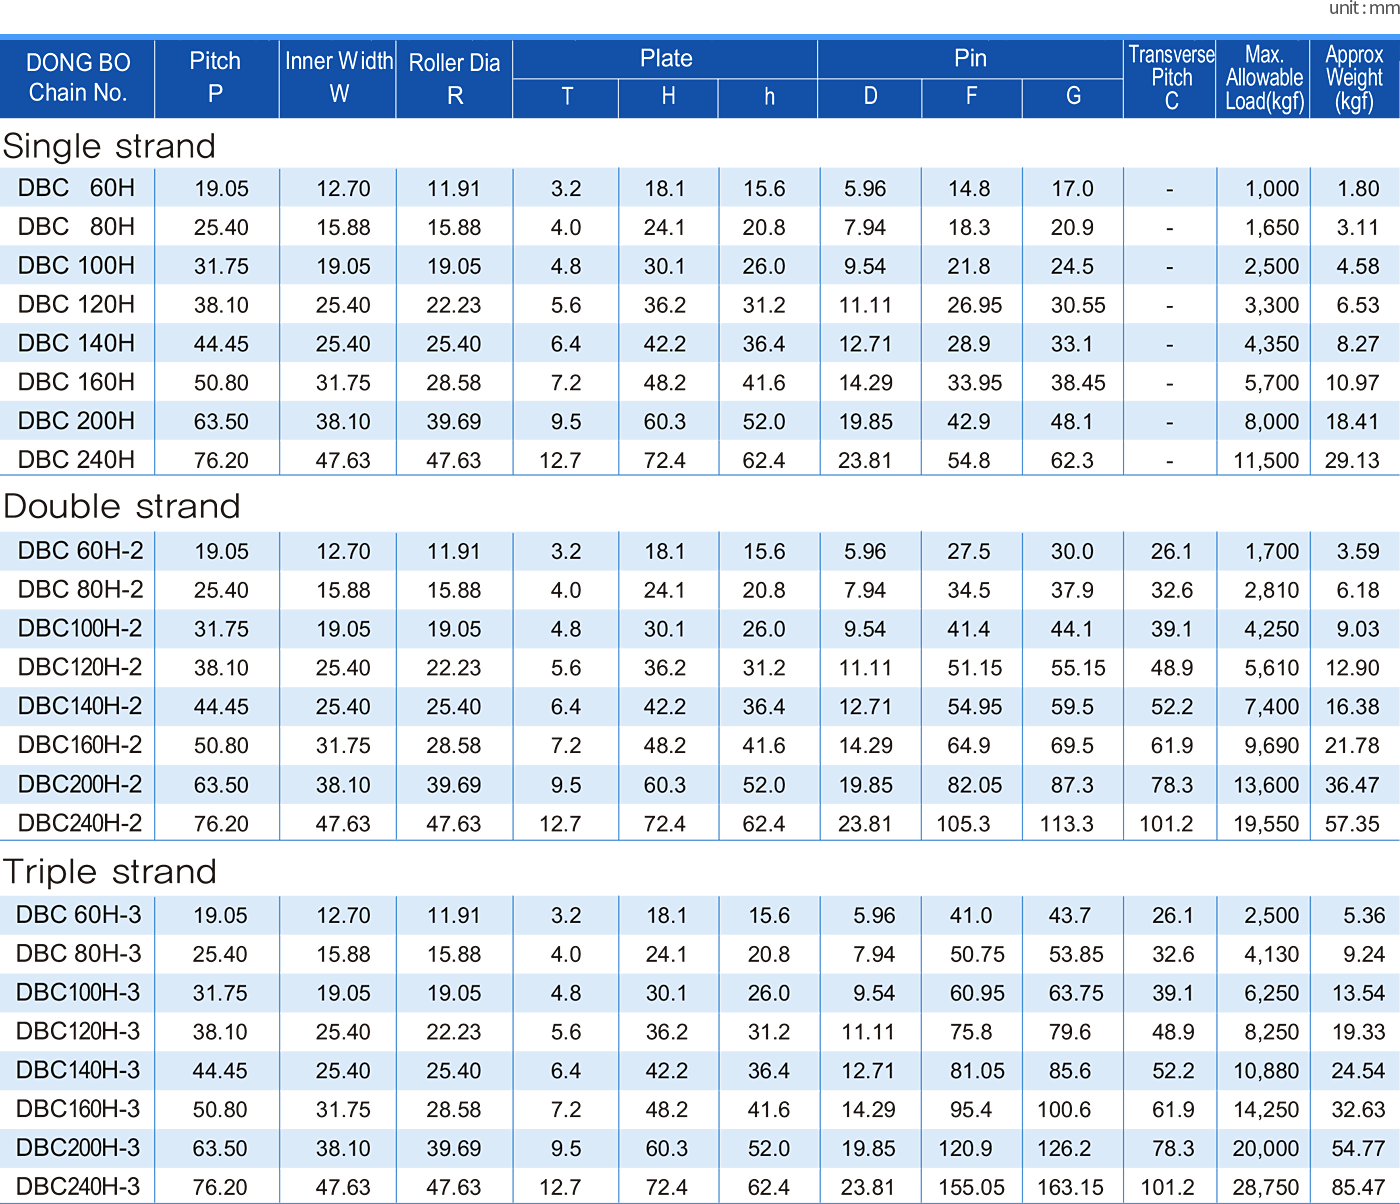
Task: Click pin F value '155.05' for DBC240H-3
Action: 972,1188
